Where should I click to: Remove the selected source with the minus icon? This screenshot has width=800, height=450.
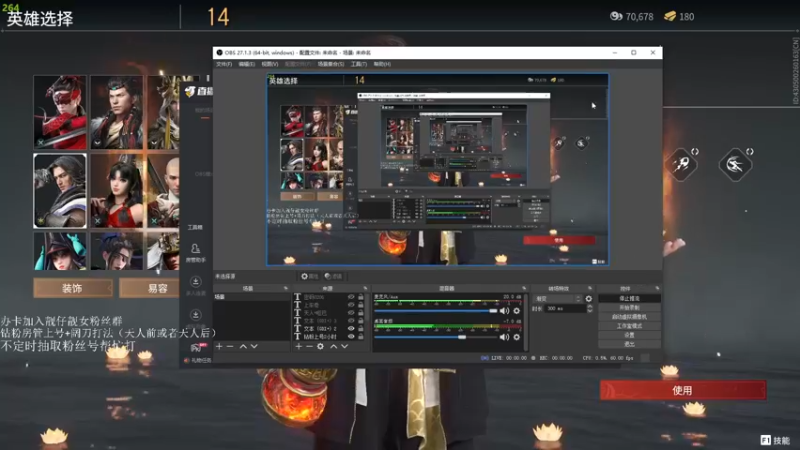(x=309, y=346)
